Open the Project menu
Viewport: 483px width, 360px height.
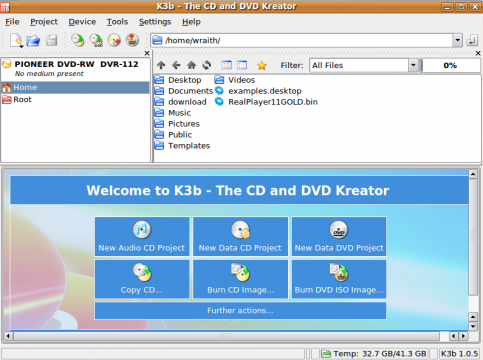44,22
